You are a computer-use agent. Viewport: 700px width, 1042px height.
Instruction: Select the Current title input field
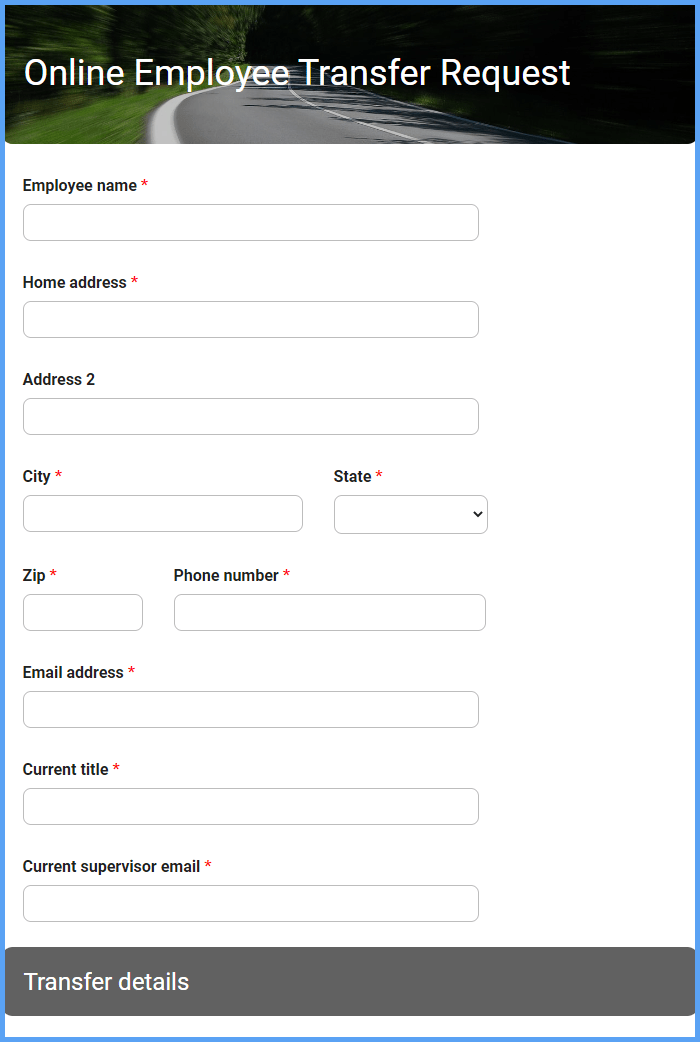(x=250, y=806)
